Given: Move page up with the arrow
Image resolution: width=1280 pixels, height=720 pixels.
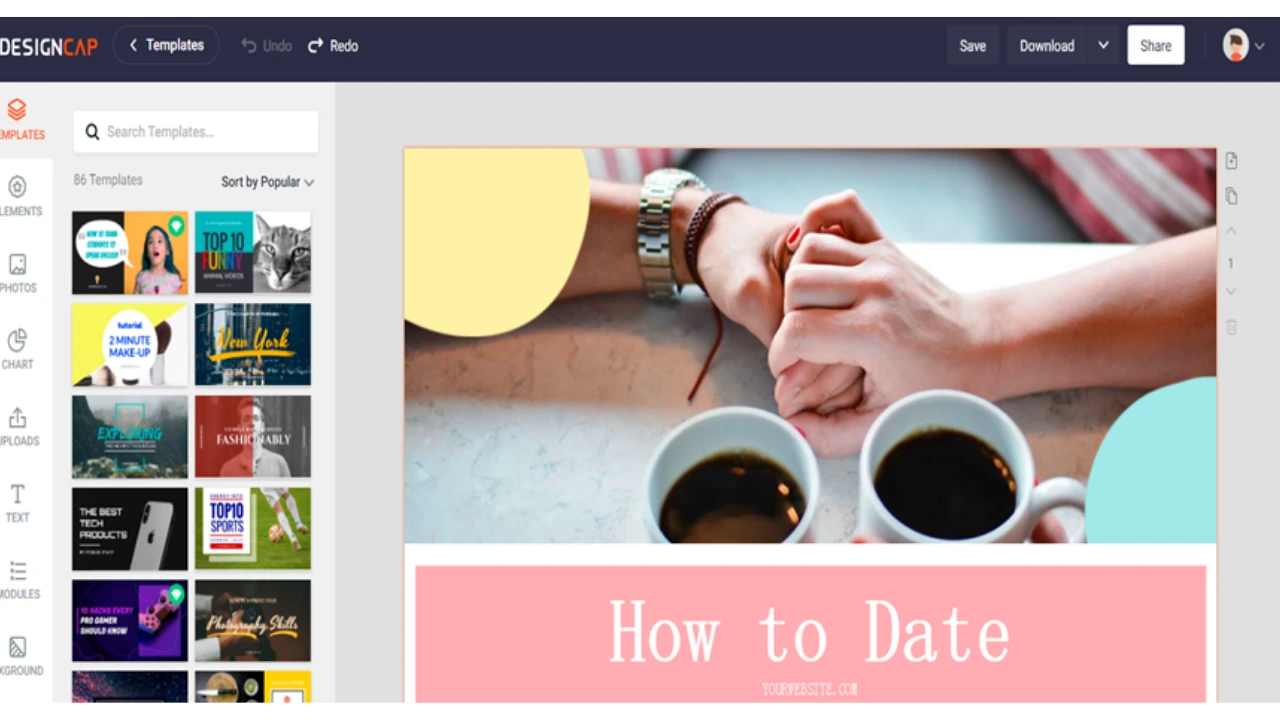Looking at the screenshot, I should (x=1231, y=231).
